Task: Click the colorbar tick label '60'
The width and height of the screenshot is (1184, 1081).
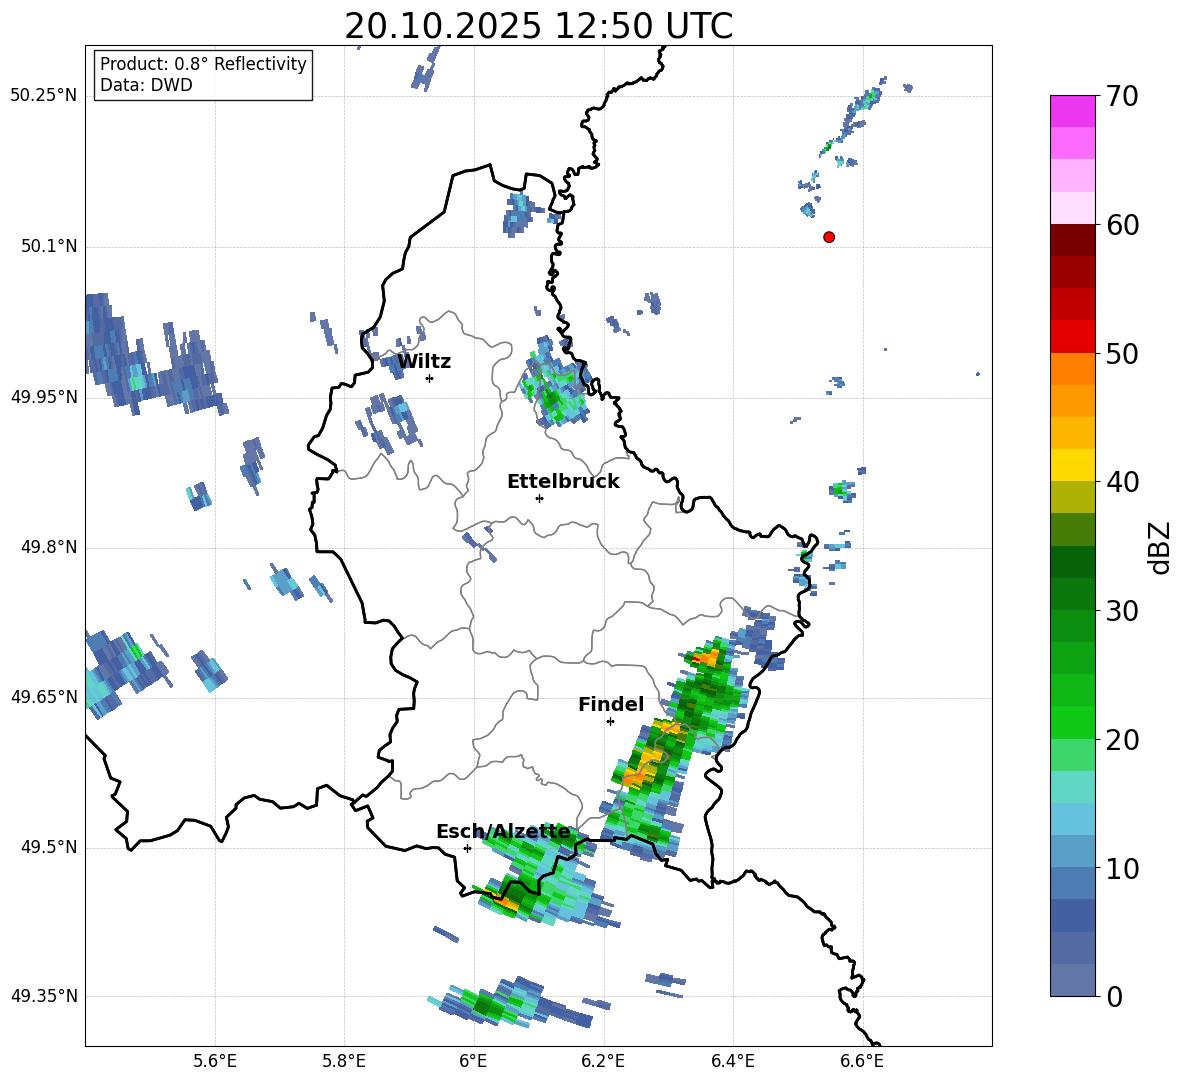Action: [1122, 225]
